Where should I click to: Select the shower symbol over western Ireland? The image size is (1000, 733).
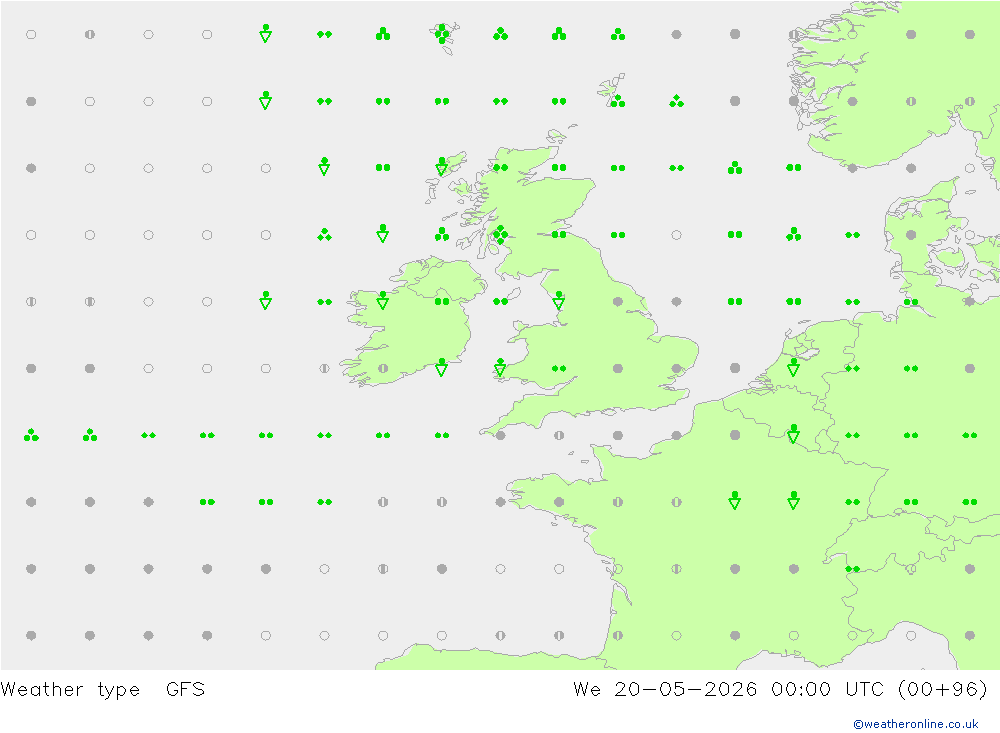pos(383,300)
